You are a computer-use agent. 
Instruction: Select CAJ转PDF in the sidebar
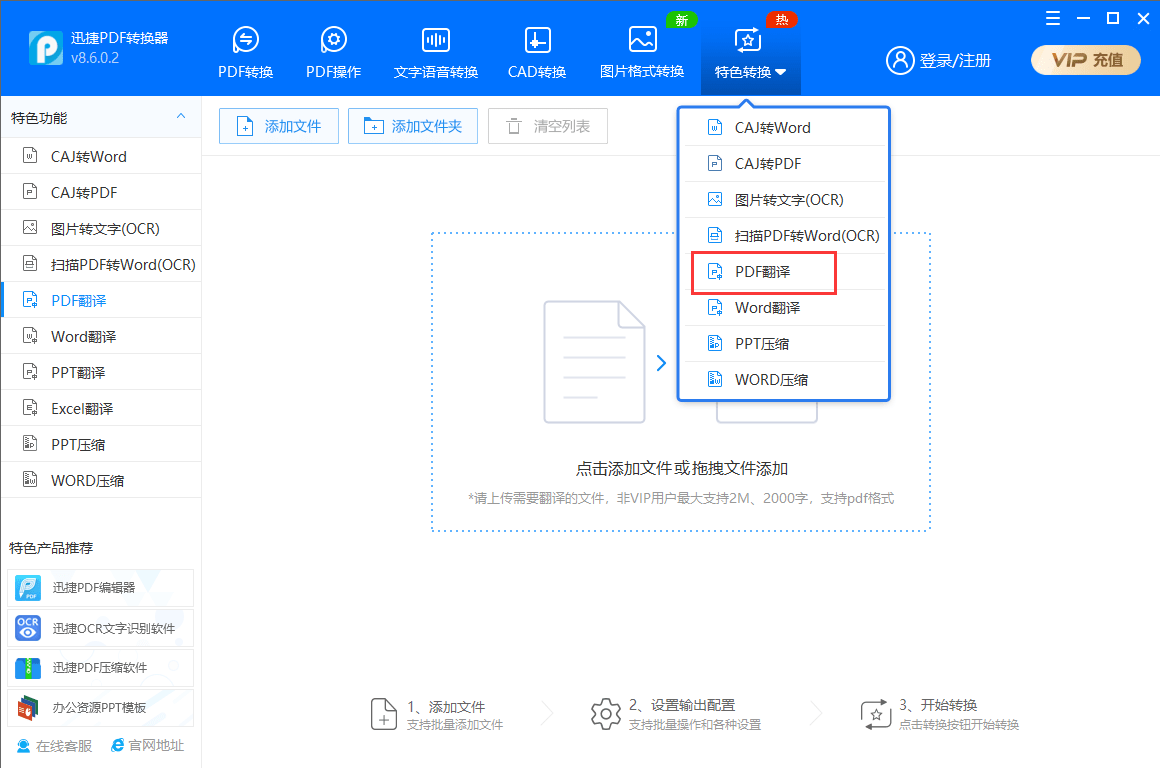tap(101, 192)
